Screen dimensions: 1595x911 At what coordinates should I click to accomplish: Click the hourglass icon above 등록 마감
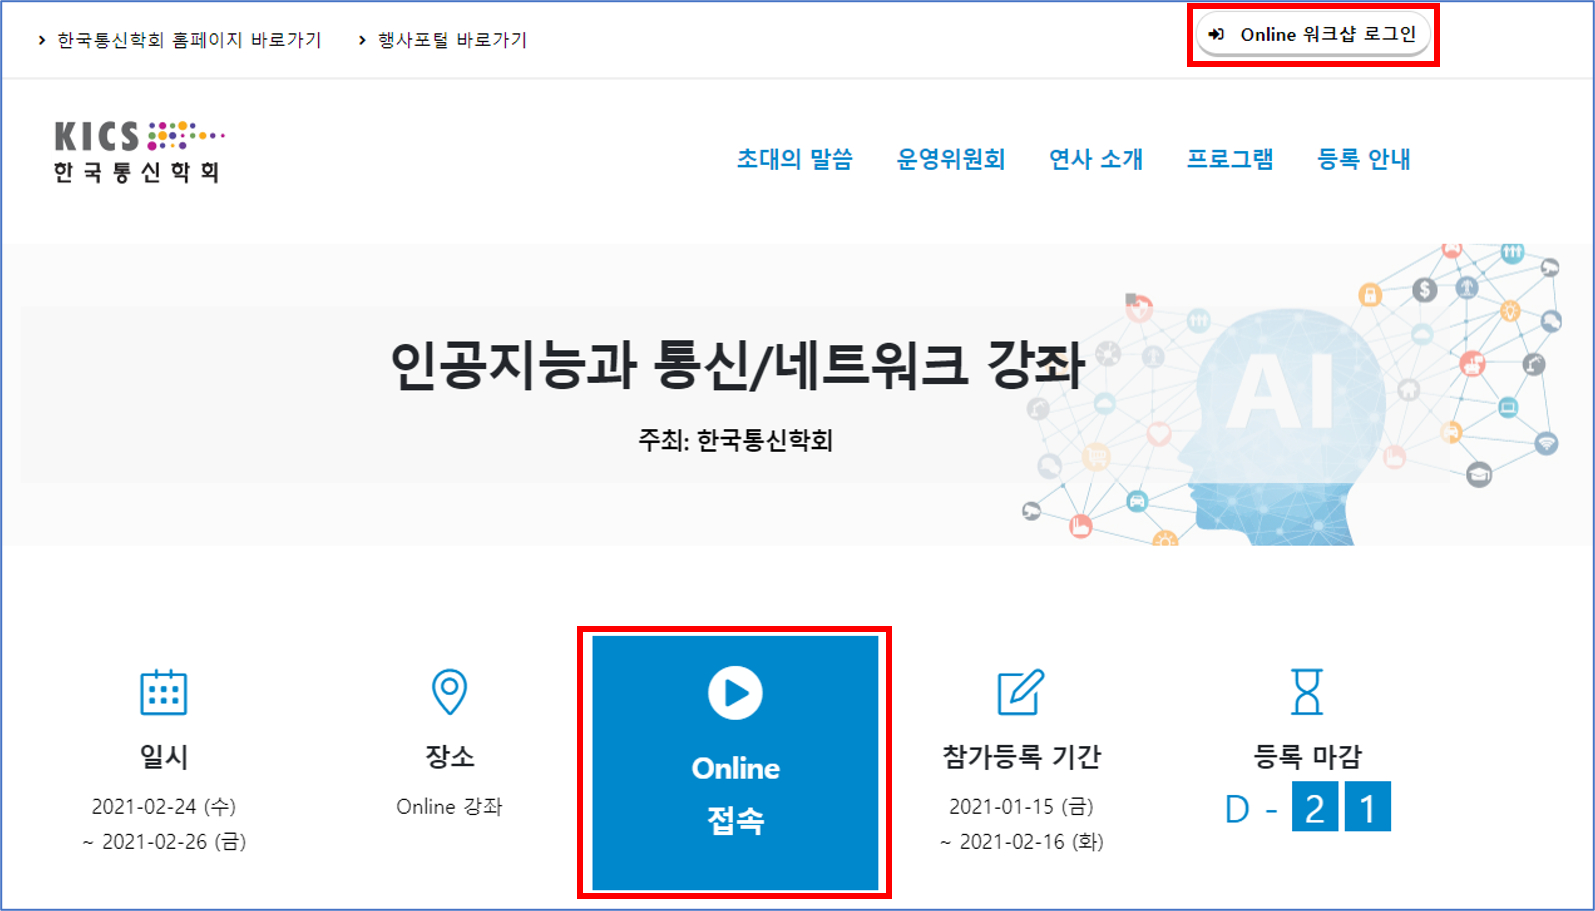tap(1306, 692)
